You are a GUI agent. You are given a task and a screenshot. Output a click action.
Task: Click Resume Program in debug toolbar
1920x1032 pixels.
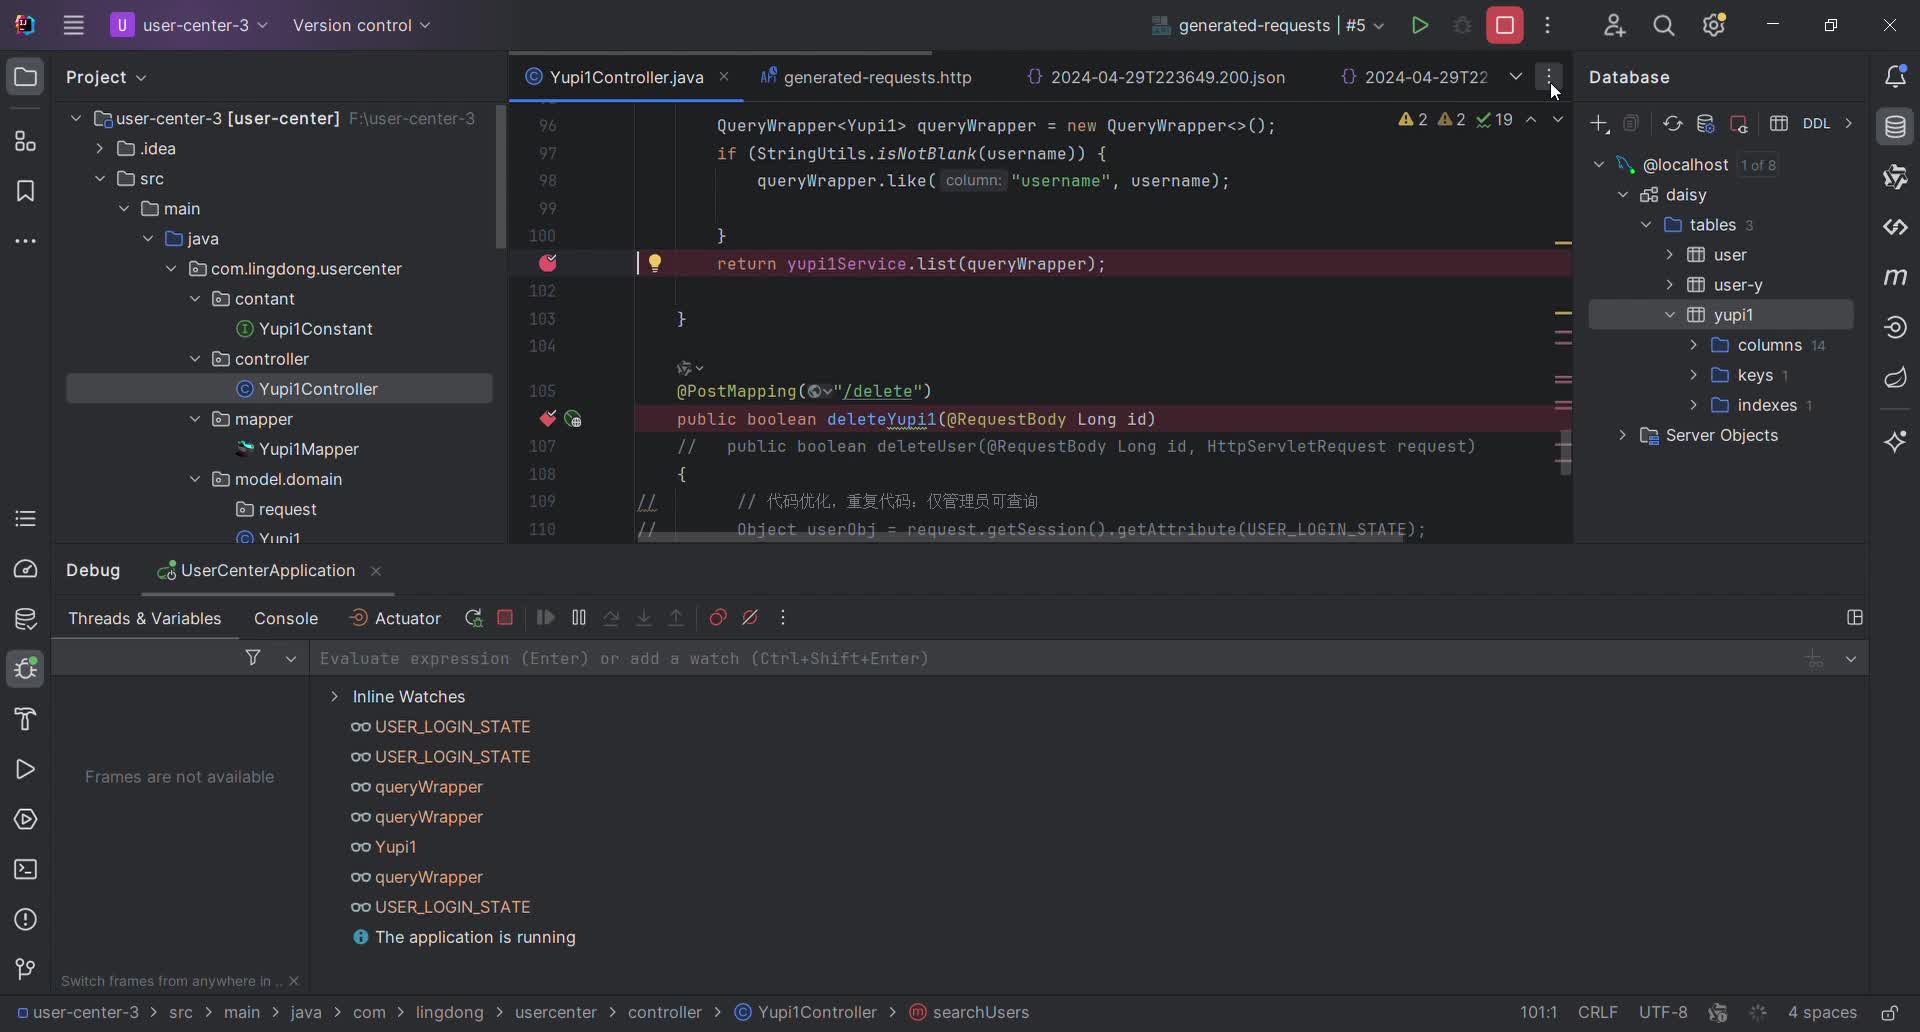coord(545,618)
